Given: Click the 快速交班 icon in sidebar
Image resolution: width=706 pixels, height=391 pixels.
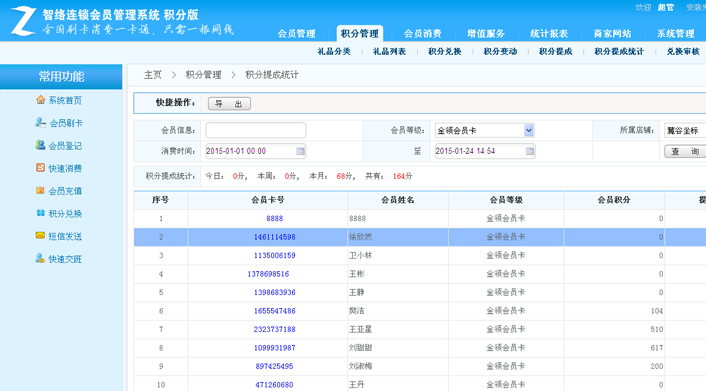Looking at the screenshot, I should pyautogui.click(x=40, y=258).
